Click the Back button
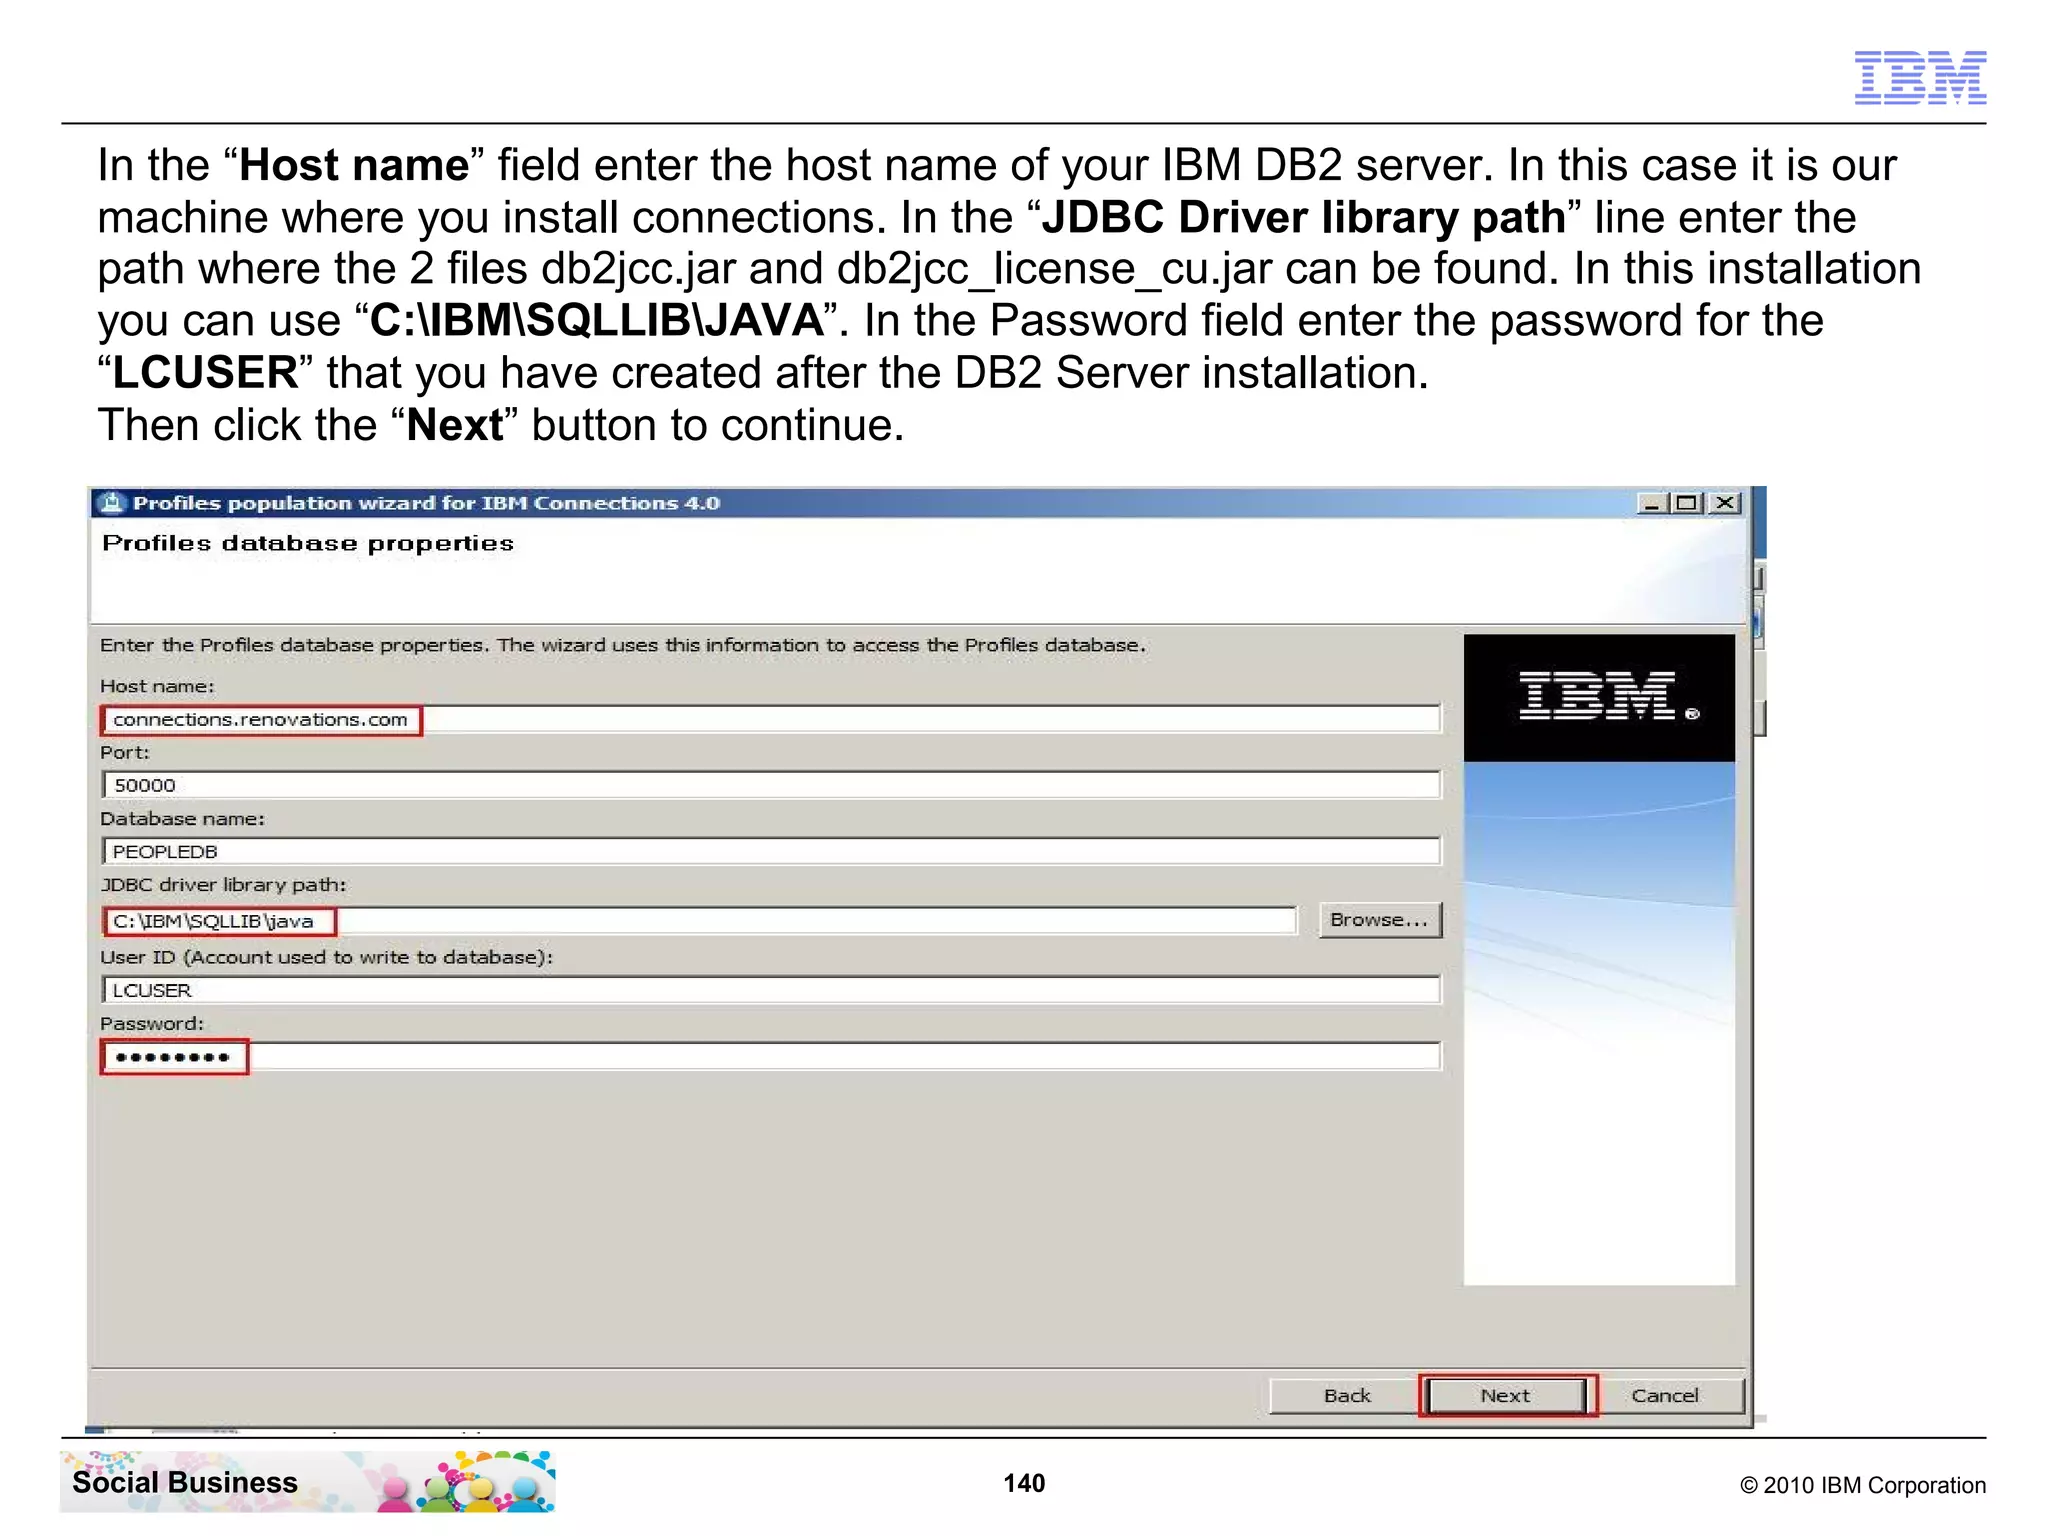This screenshot has width=2048, height=1536. click(1346, 1395)
